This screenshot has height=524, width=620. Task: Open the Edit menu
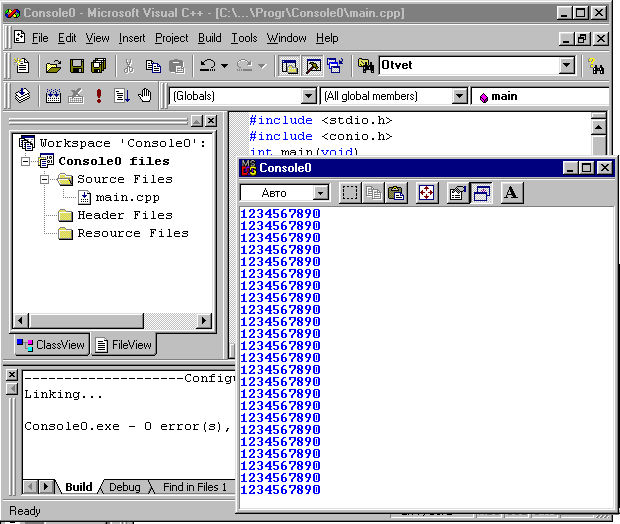[67, 38]
